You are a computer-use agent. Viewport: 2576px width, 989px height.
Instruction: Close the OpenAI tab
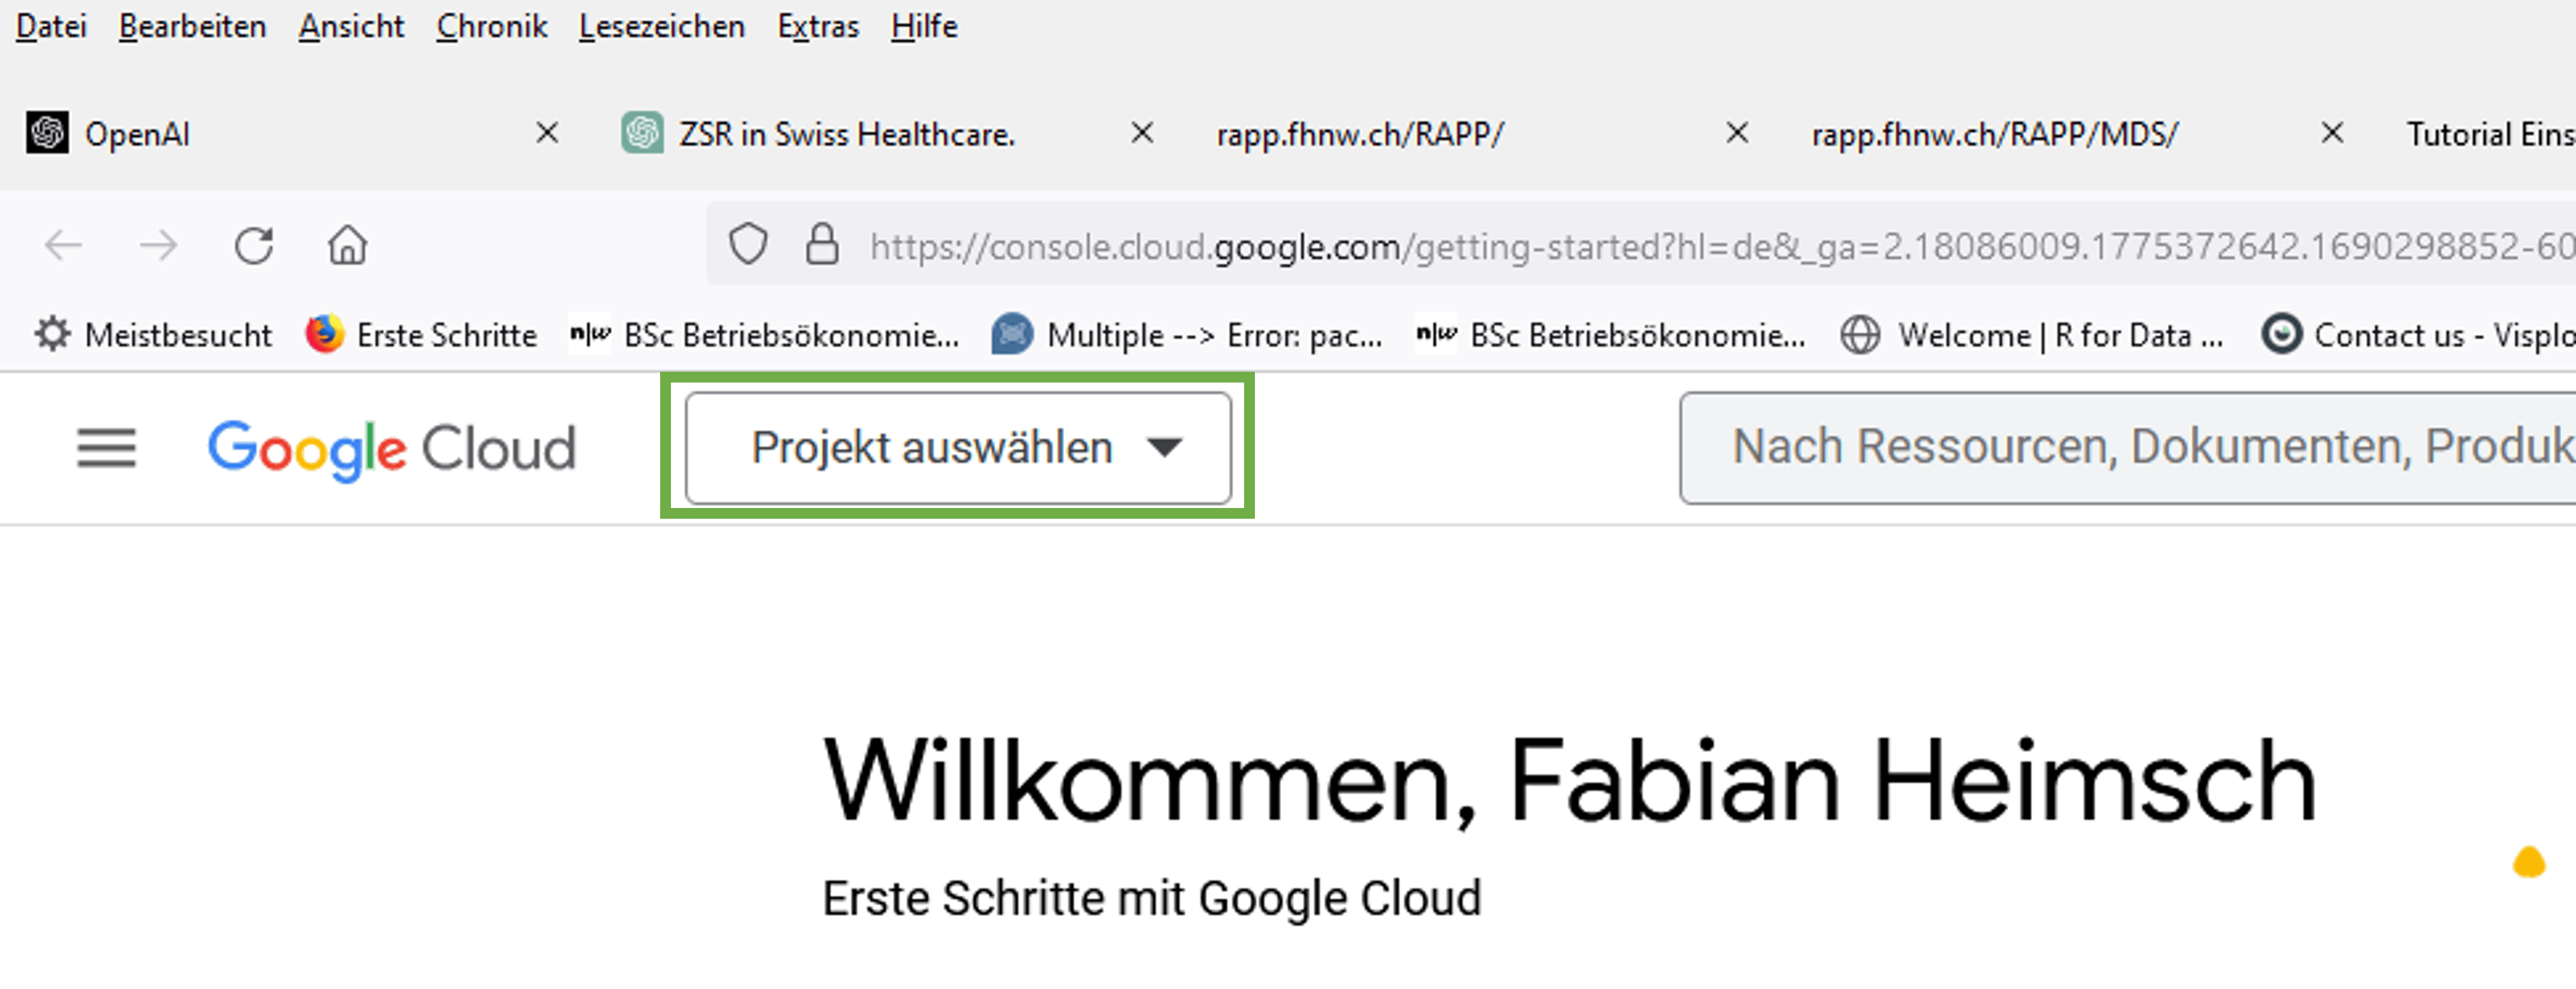pyautogui.click(x=546, y=133)
